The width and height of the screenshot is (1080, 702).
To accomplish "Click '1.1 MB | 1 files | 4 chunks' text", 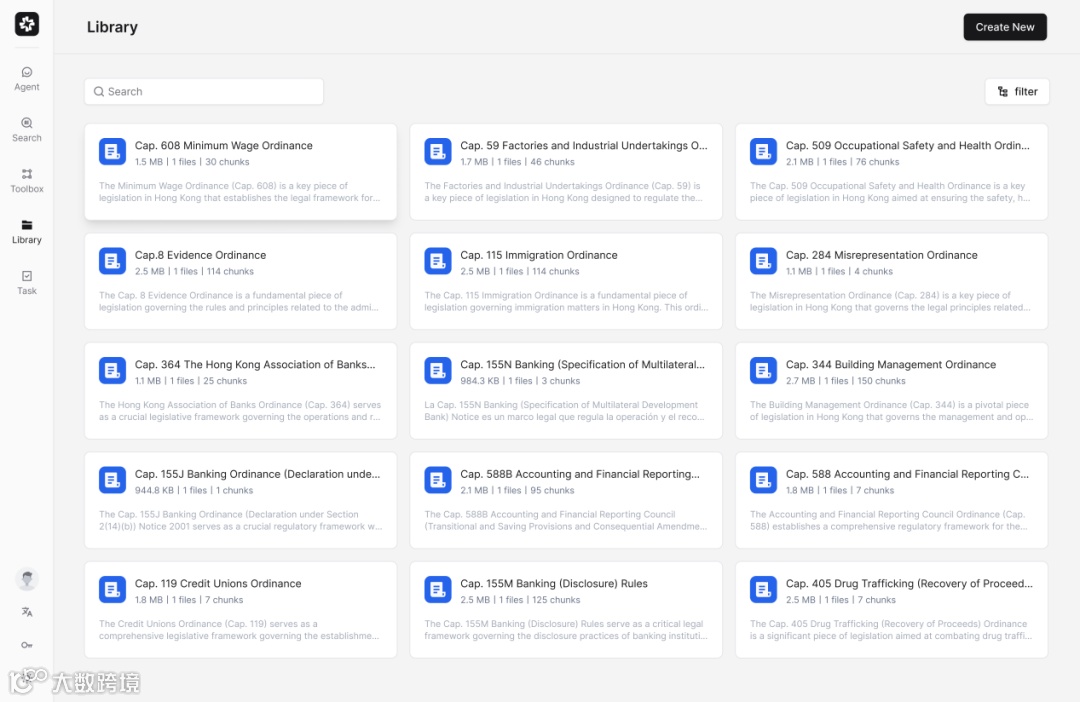I will point(839,271).
